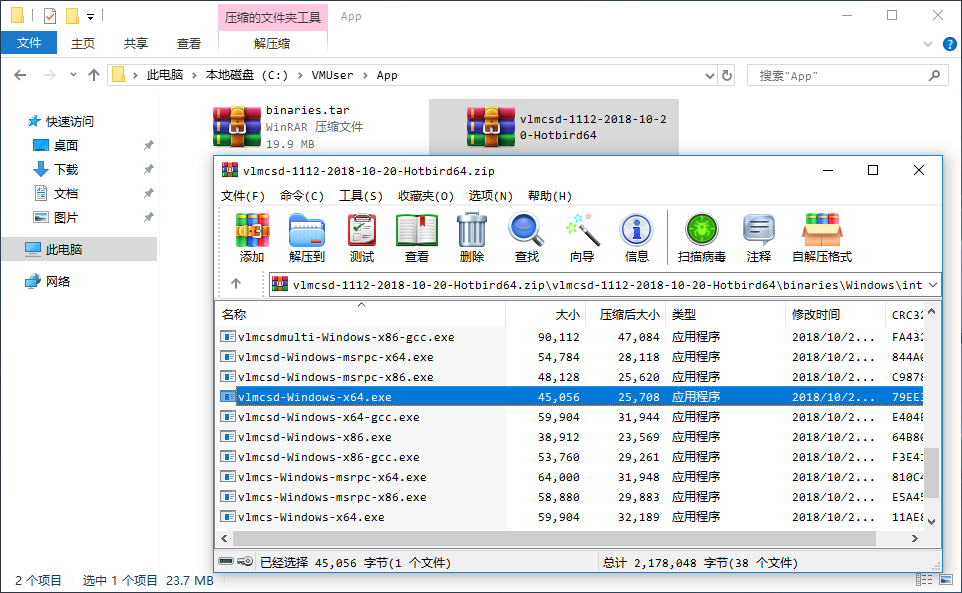Screen dimensions: 962x593
Task: Click the large icons view toggle in Explorer
Action: 946,580
